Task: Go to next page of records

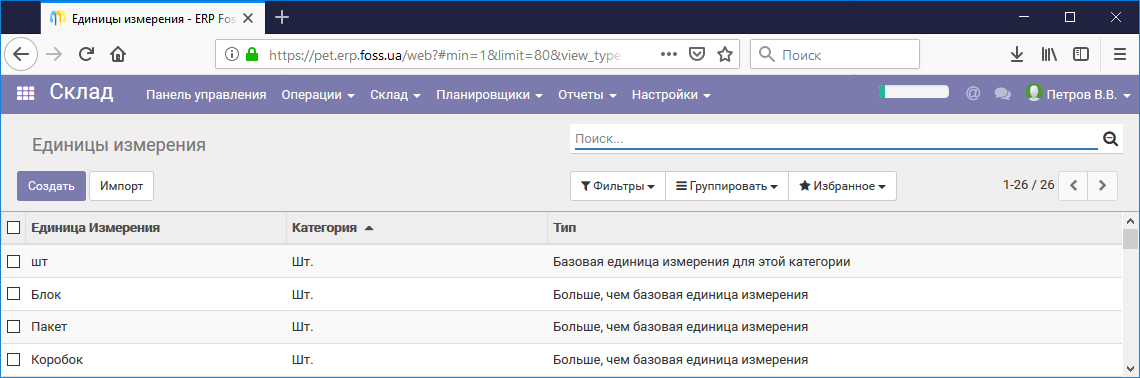Action: point(1103,185)
